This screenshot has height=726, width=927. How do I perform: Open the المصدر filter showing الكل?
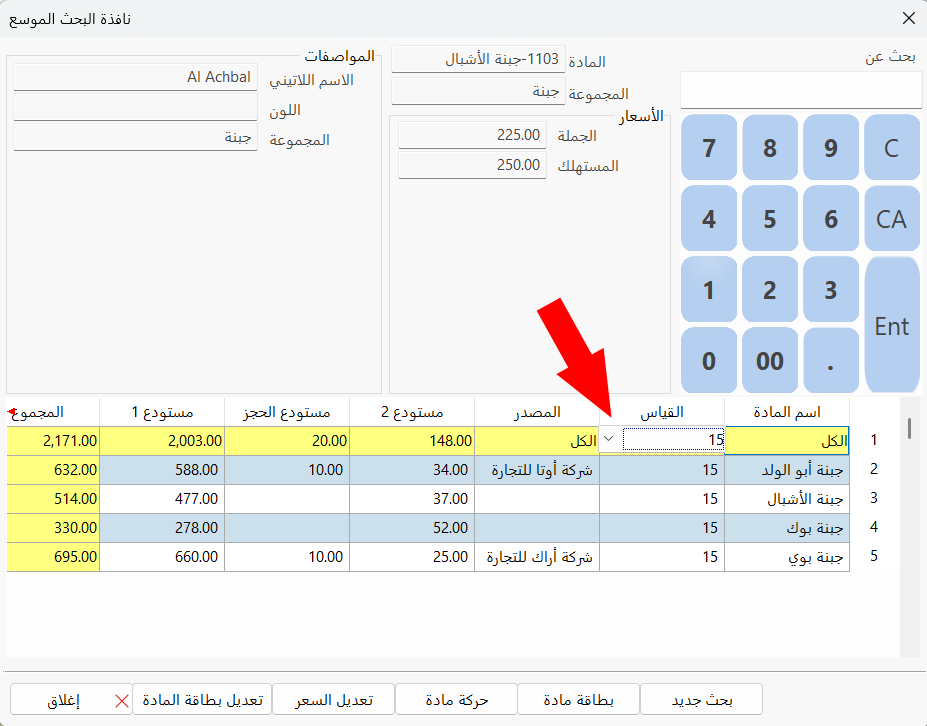pos(537,439)
